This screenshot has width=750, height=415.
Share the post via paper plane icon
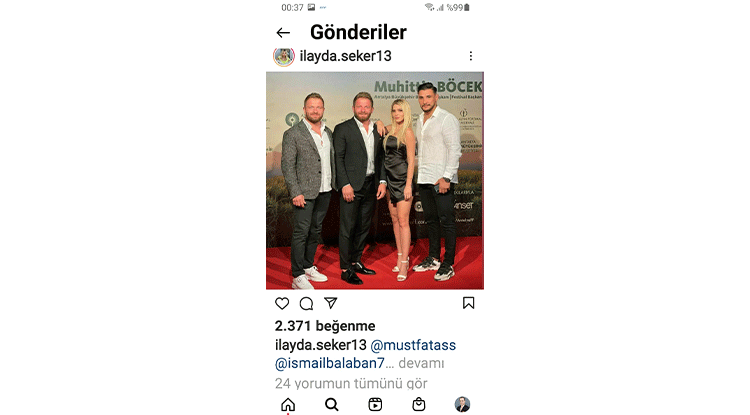click(x=331, y=303)
